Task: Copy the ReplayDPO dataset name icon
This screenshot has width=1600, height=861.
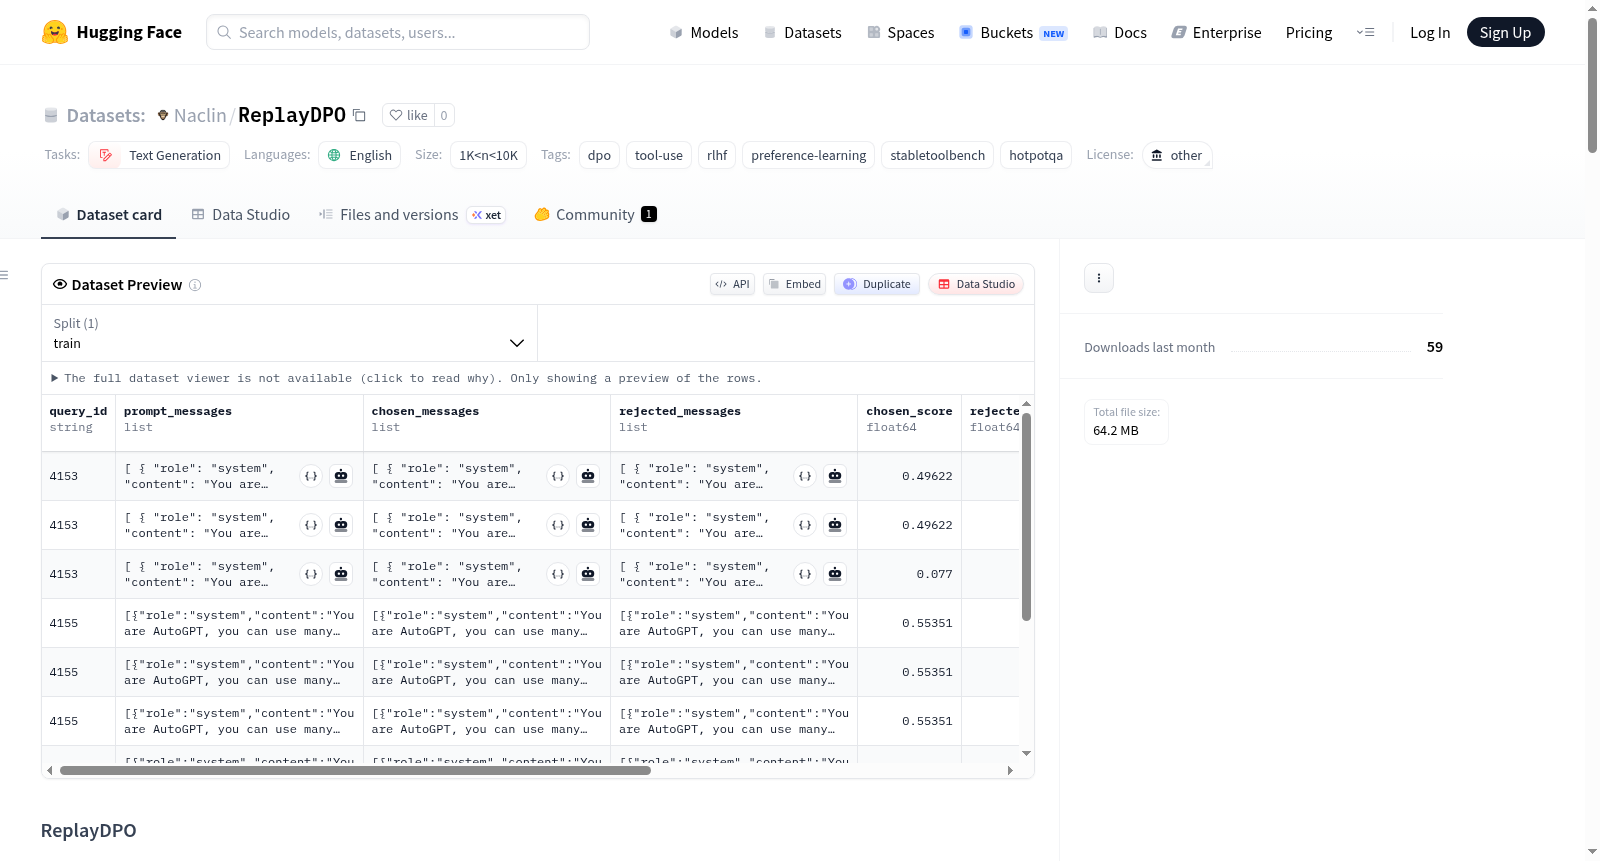Action: [359, 115]
